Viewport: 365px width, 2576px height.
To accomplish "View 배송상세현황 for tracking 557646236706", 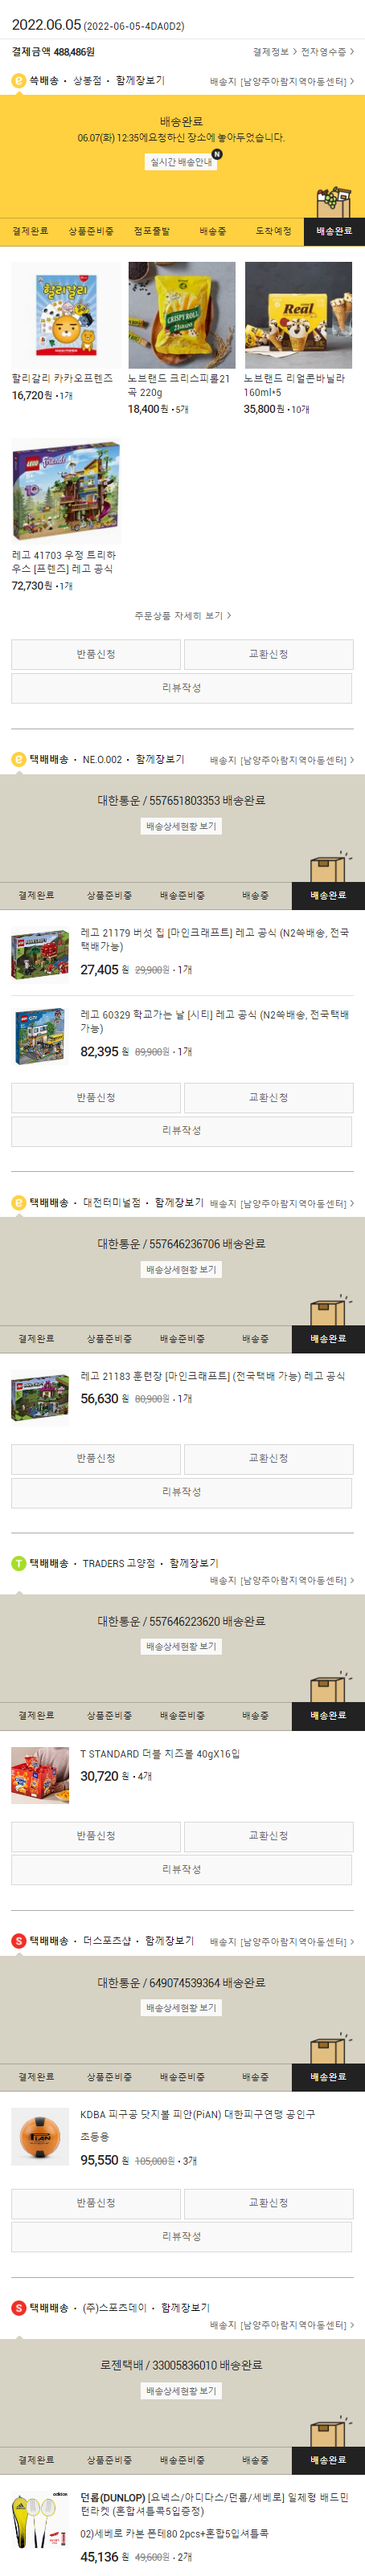I will coord(181,1270).
